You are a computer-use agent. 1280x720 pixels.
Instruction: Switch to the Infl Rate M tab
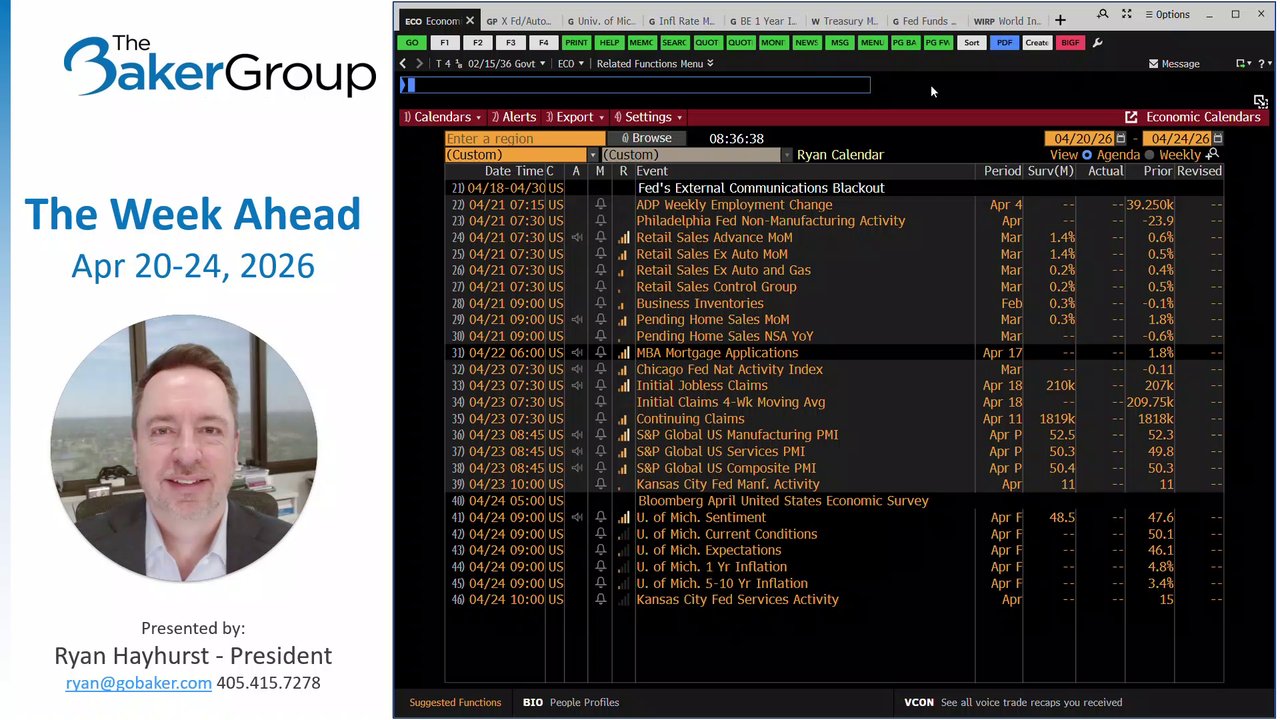tap(681, 21)
